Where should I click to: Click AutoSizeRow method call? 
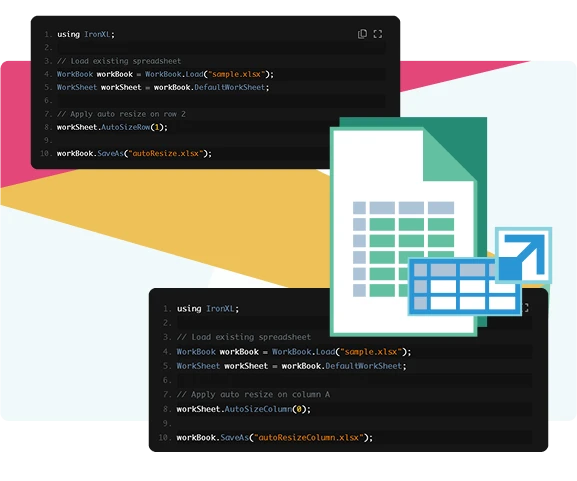pyautogui.click(x=125, y=127)
